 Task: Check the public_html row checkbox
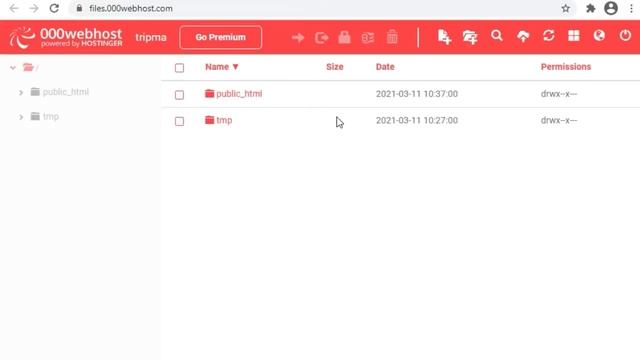click(x=179, y=95)
